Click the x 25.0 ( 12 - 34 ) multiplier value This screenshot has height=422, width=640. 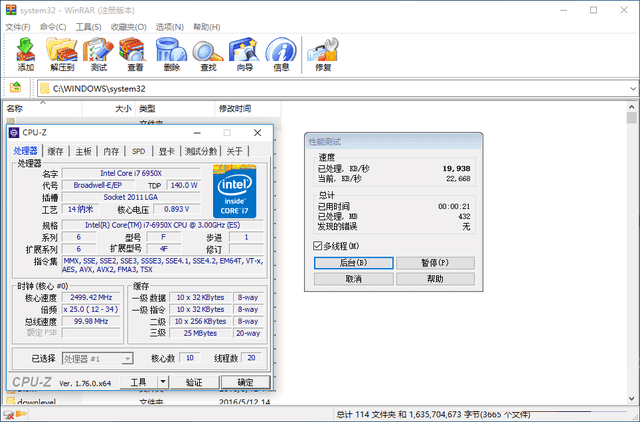coord(91,309)
